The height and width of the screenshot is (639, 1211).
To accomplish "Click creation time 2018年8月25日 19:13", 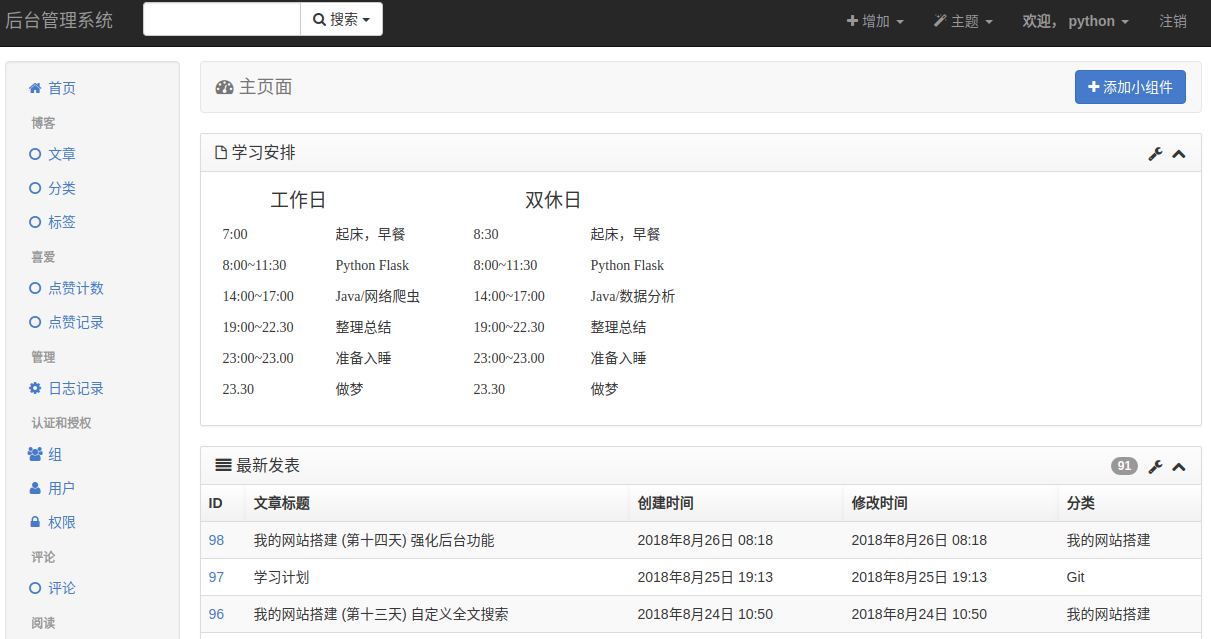I will pyautogui.click(x=705, y=577).
